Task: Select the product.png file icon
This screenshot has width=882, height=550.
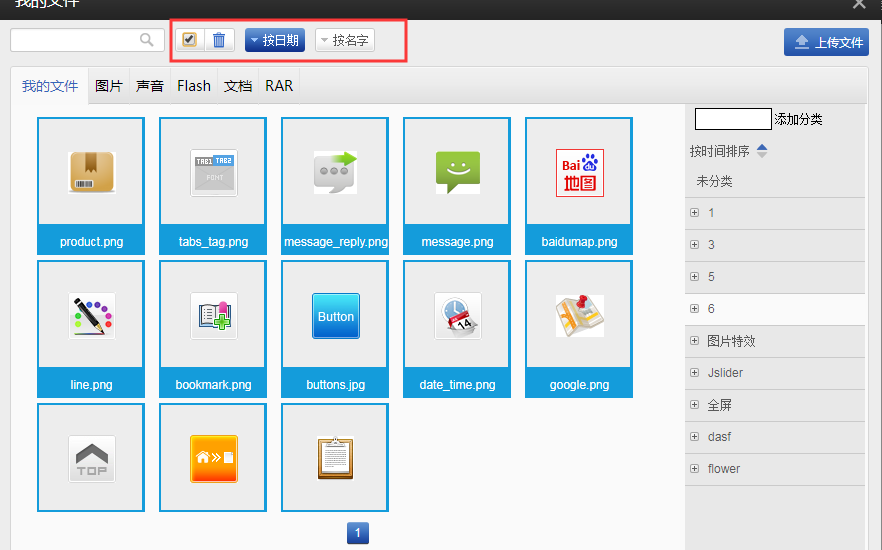Action: (91, 172)
